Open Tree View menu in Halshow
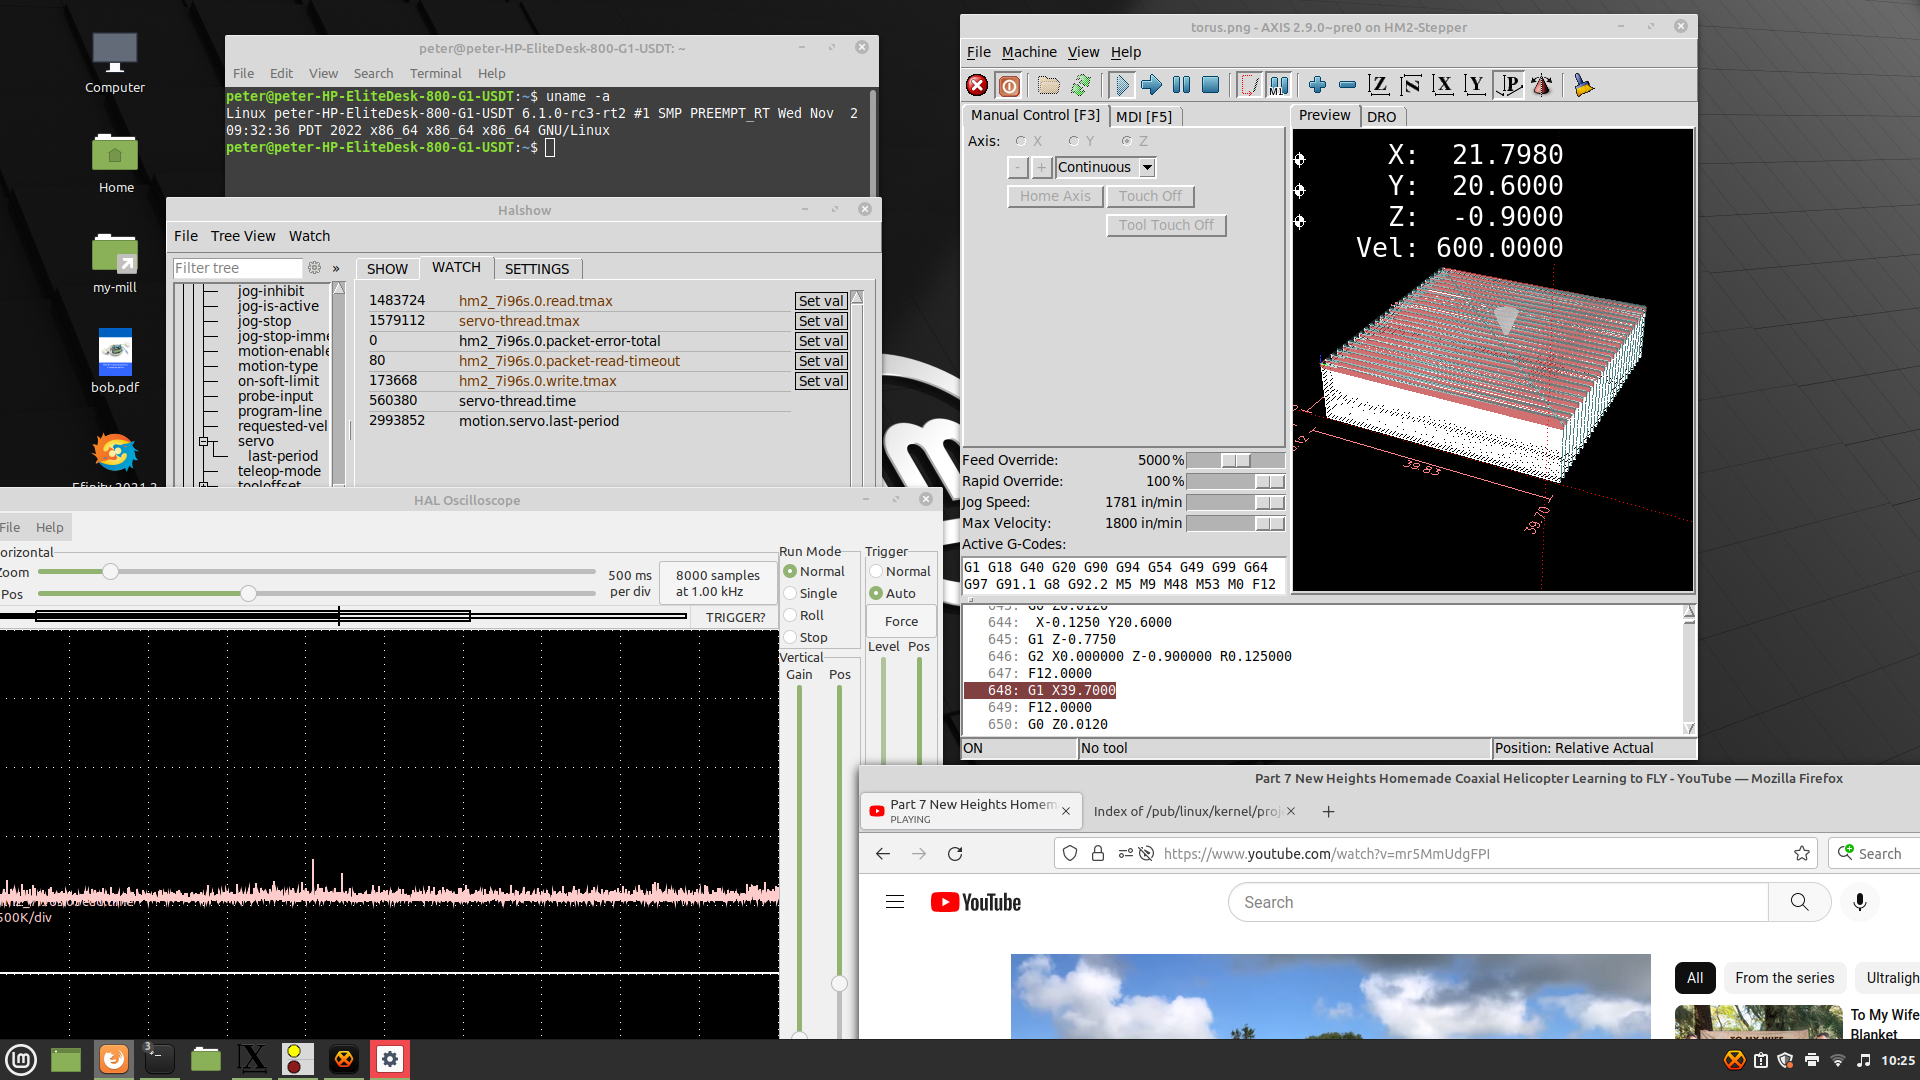This screenshot has height=1080, width=1920. tap(243, 236)
